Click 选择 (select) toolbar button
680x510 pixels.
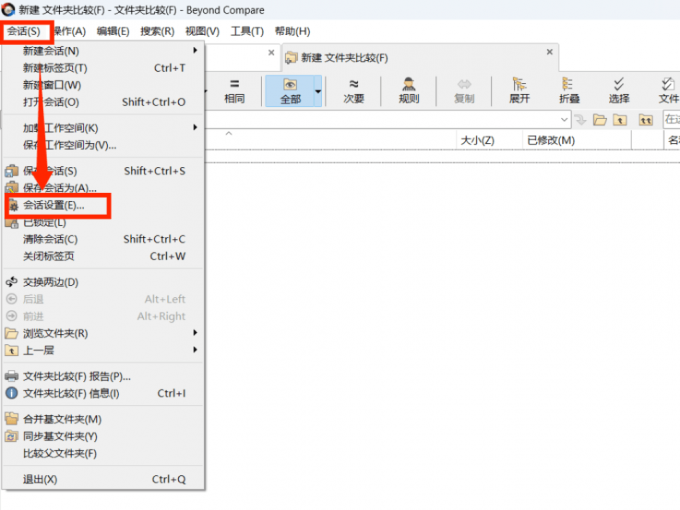pyautogui.click(x=619, y=91)
